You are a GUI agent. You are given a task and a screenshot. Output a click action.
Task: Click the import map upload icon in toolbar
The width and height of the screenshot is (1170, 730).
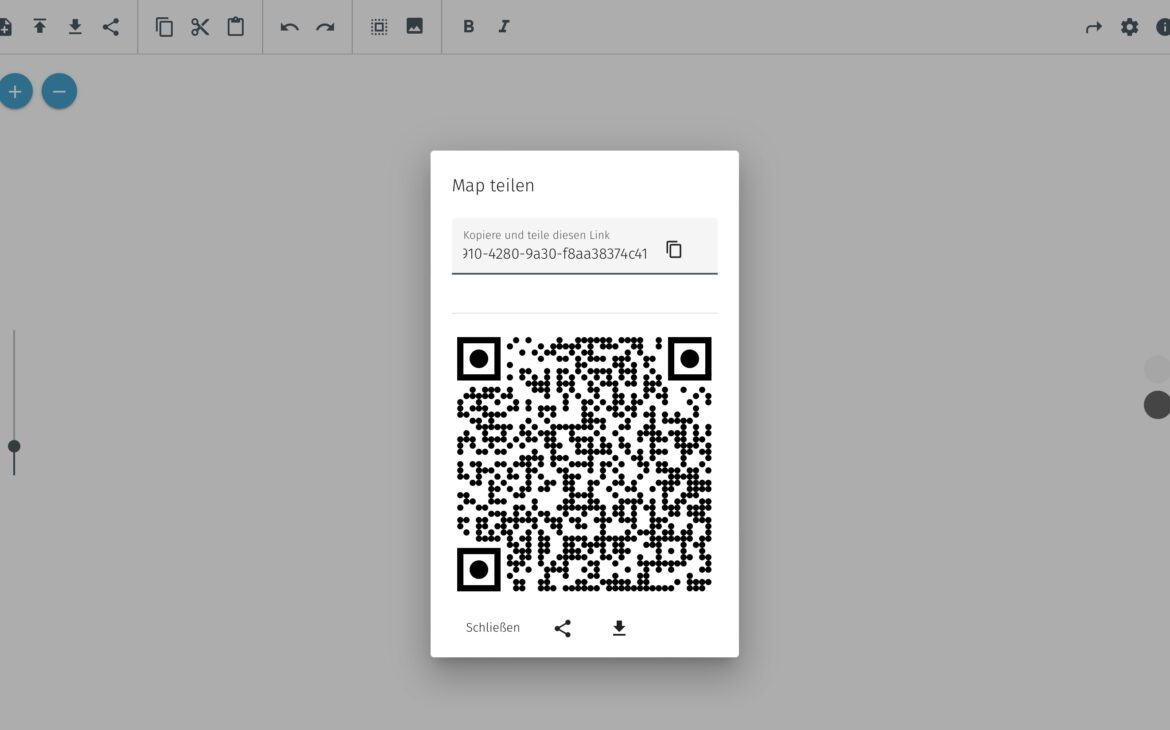tap(40, 27)
